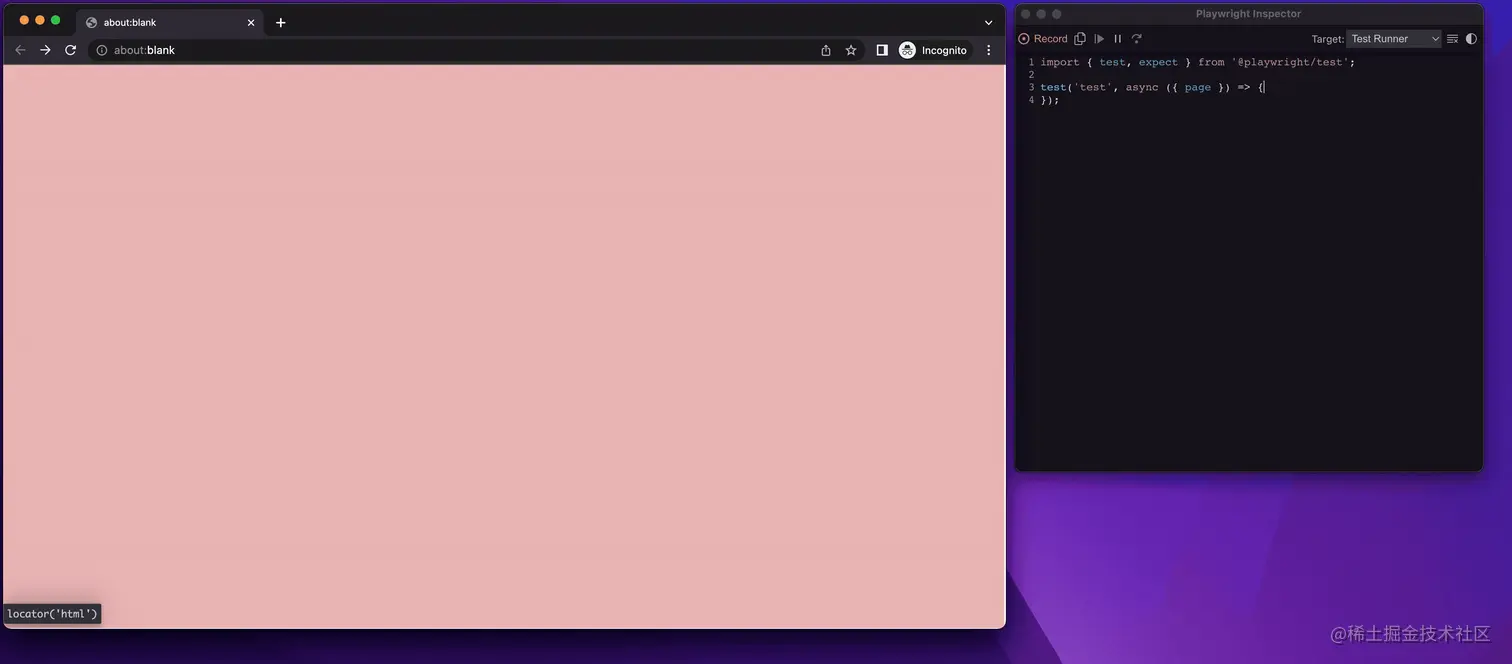Screen dimensions: 1512x664
Task: Select Test Runner from the target selector
Action: point(1394,38)
